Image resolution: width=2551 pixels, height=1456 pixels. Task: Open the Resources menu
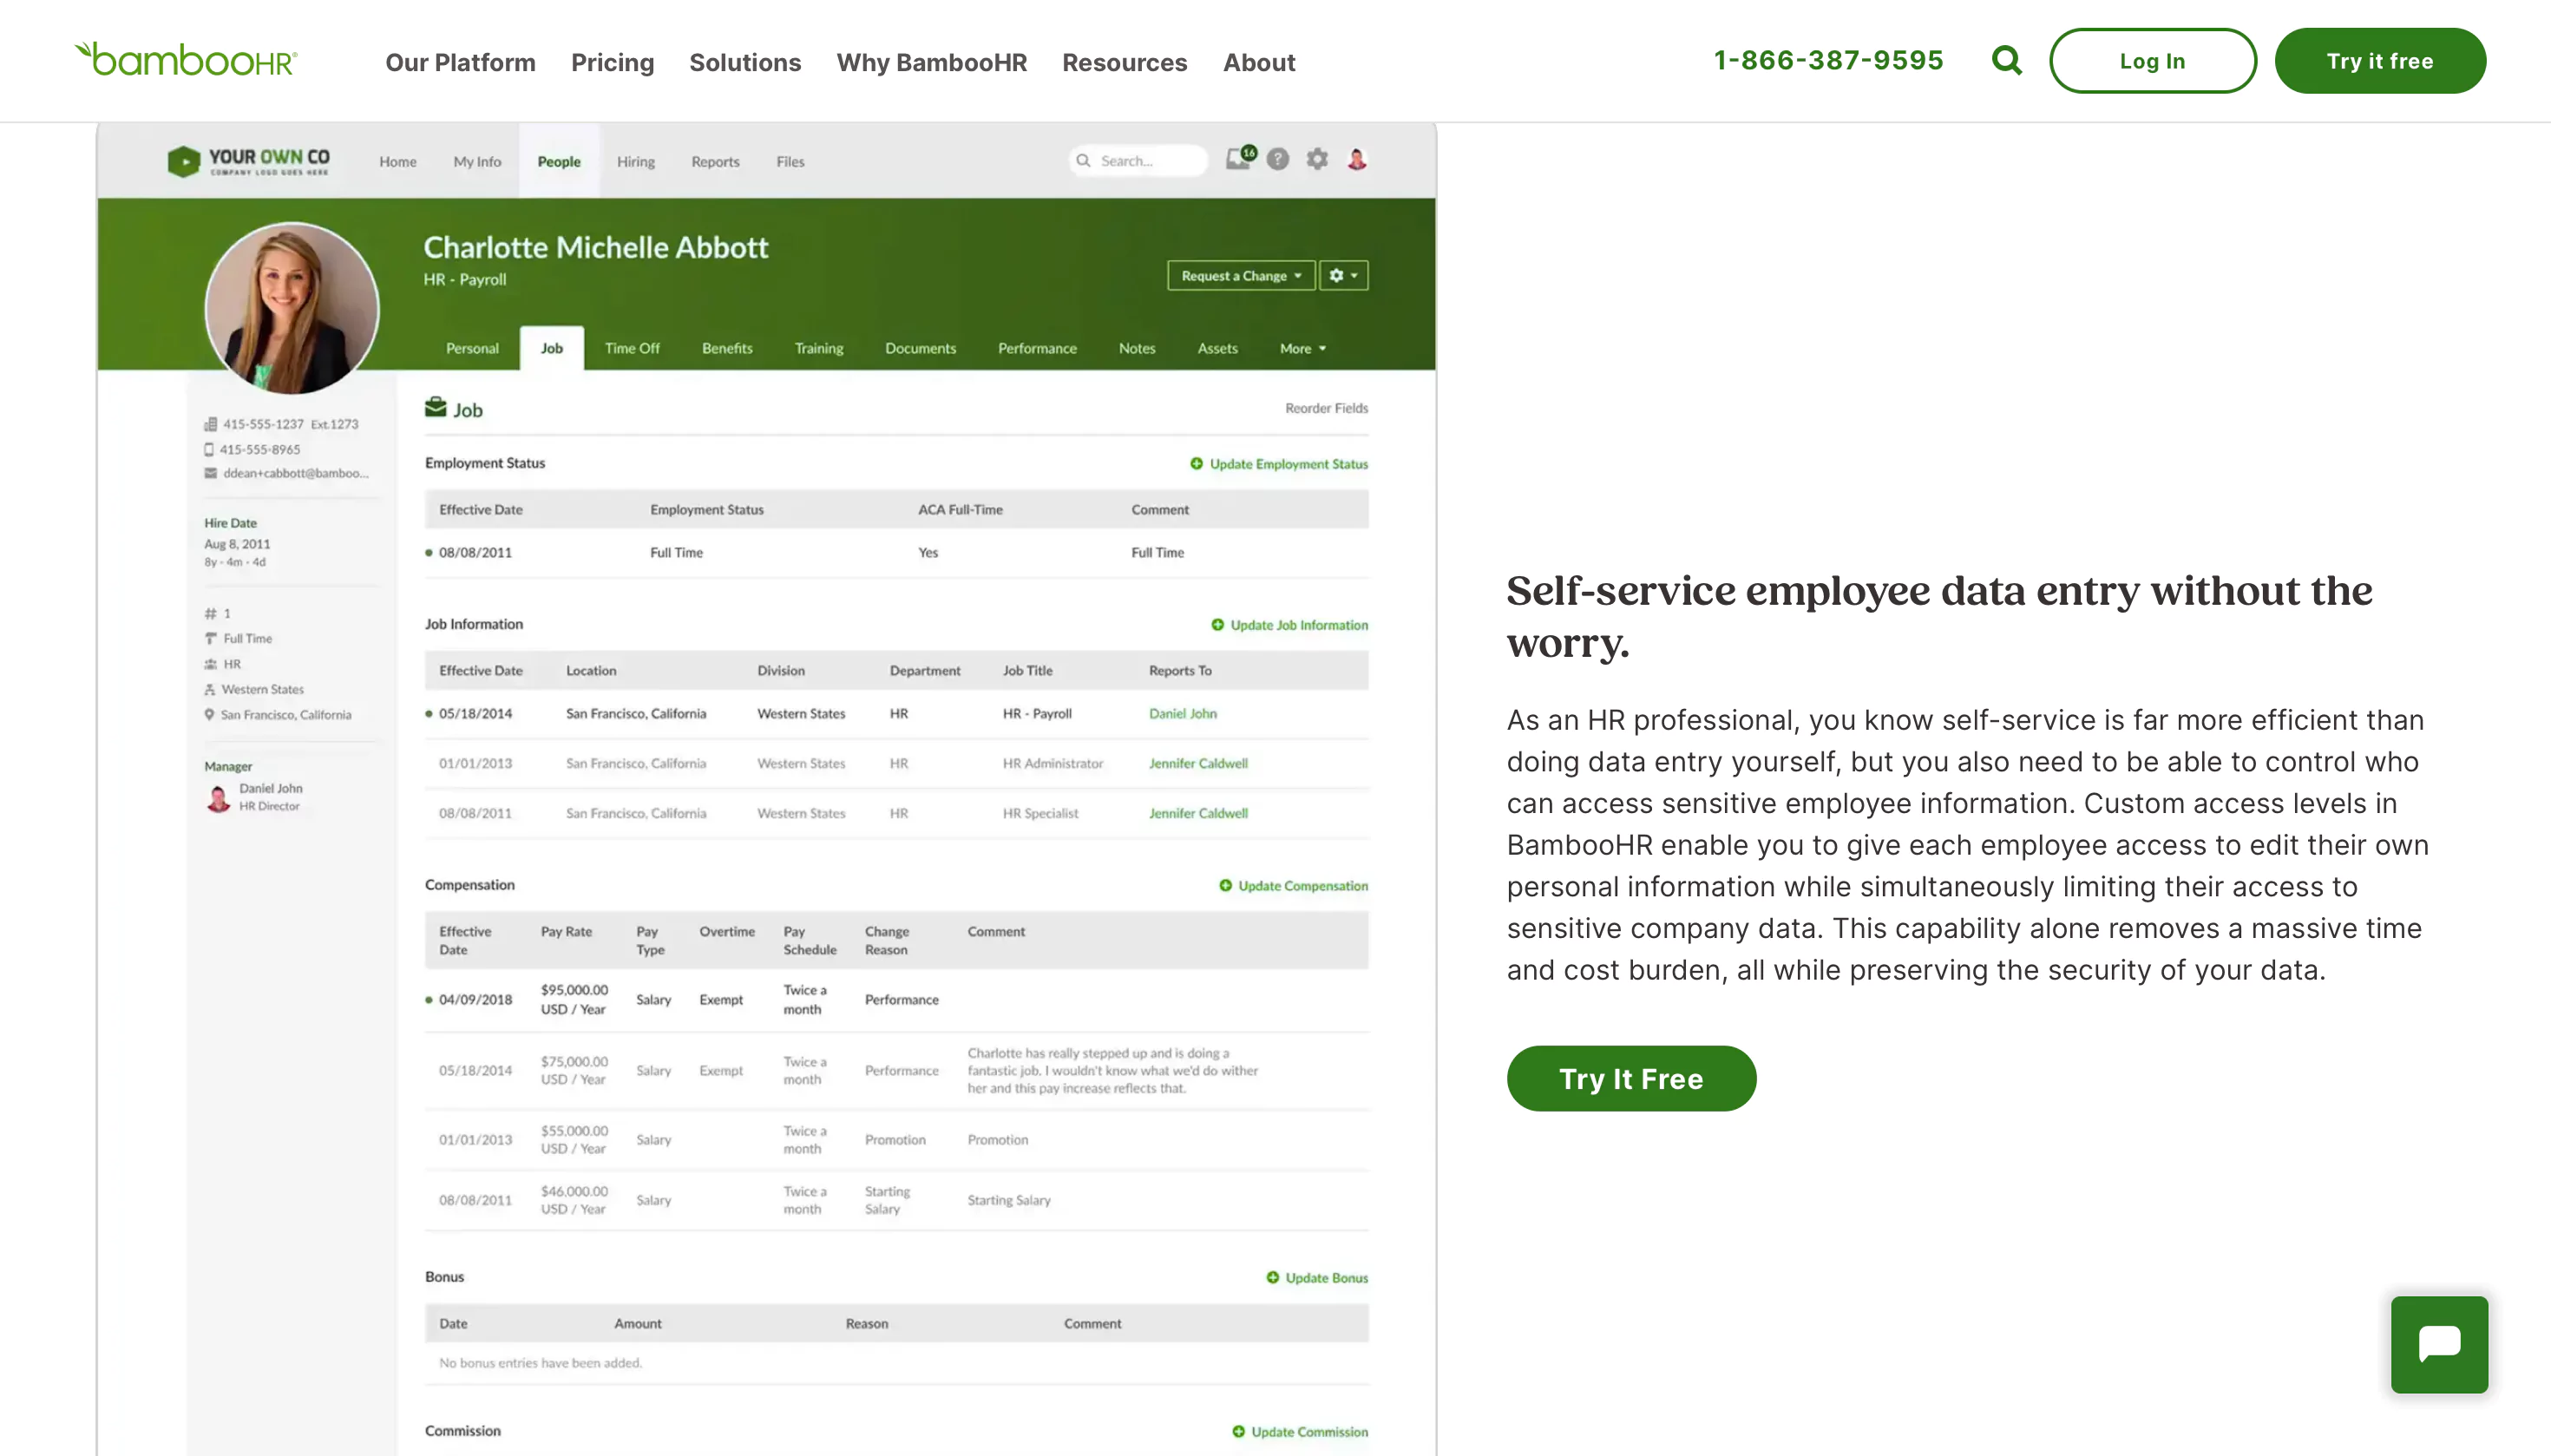click(1124, 62)
